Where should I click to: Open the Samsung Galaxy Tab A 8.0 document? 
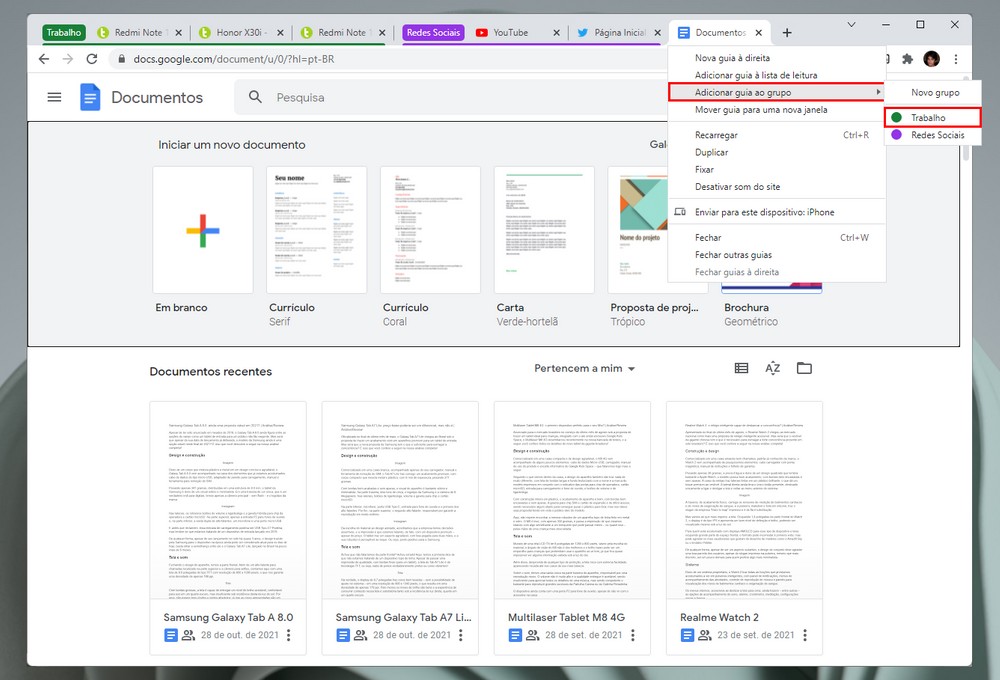pos(228,528)
